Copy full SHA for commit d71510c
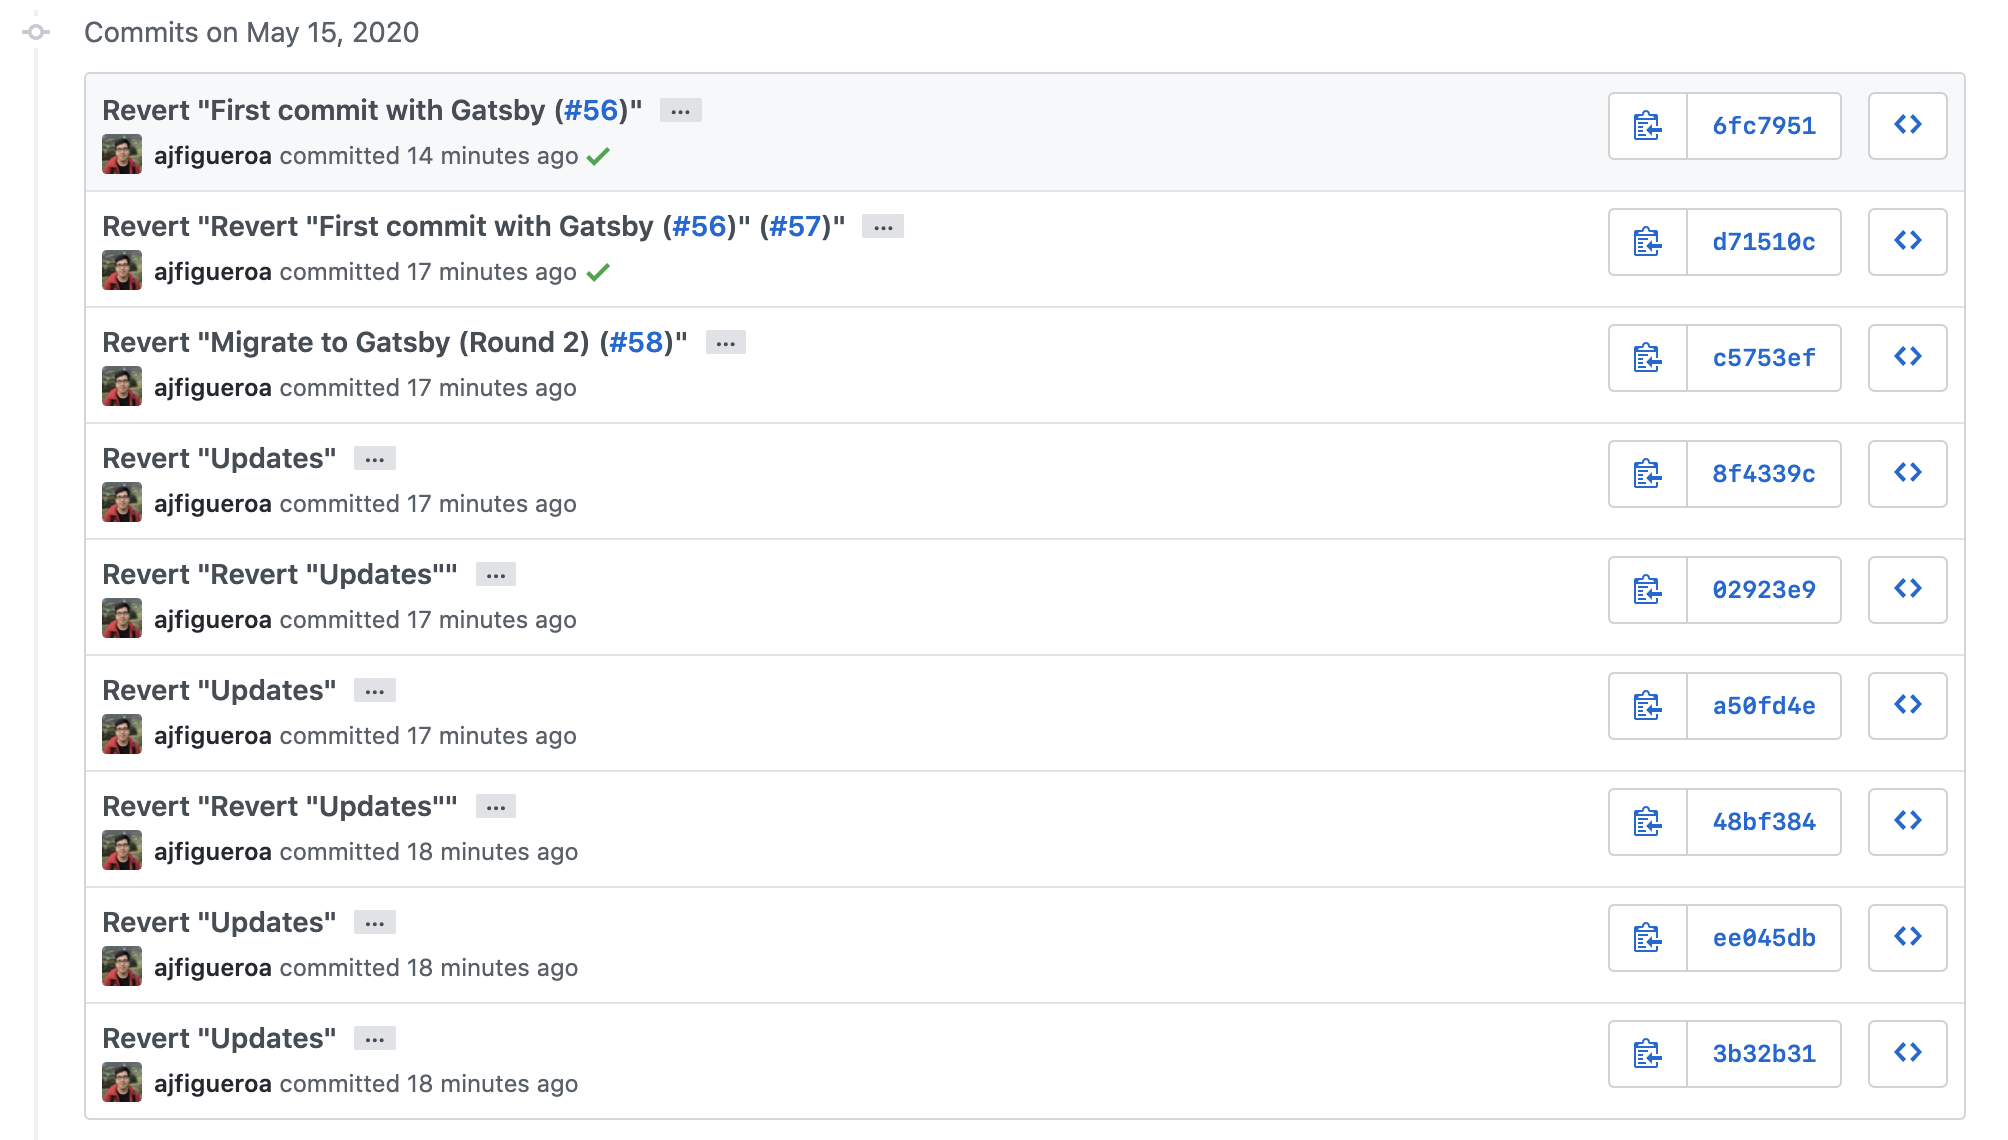This screenshot has width=2008, height=1140. (1647, 242)
